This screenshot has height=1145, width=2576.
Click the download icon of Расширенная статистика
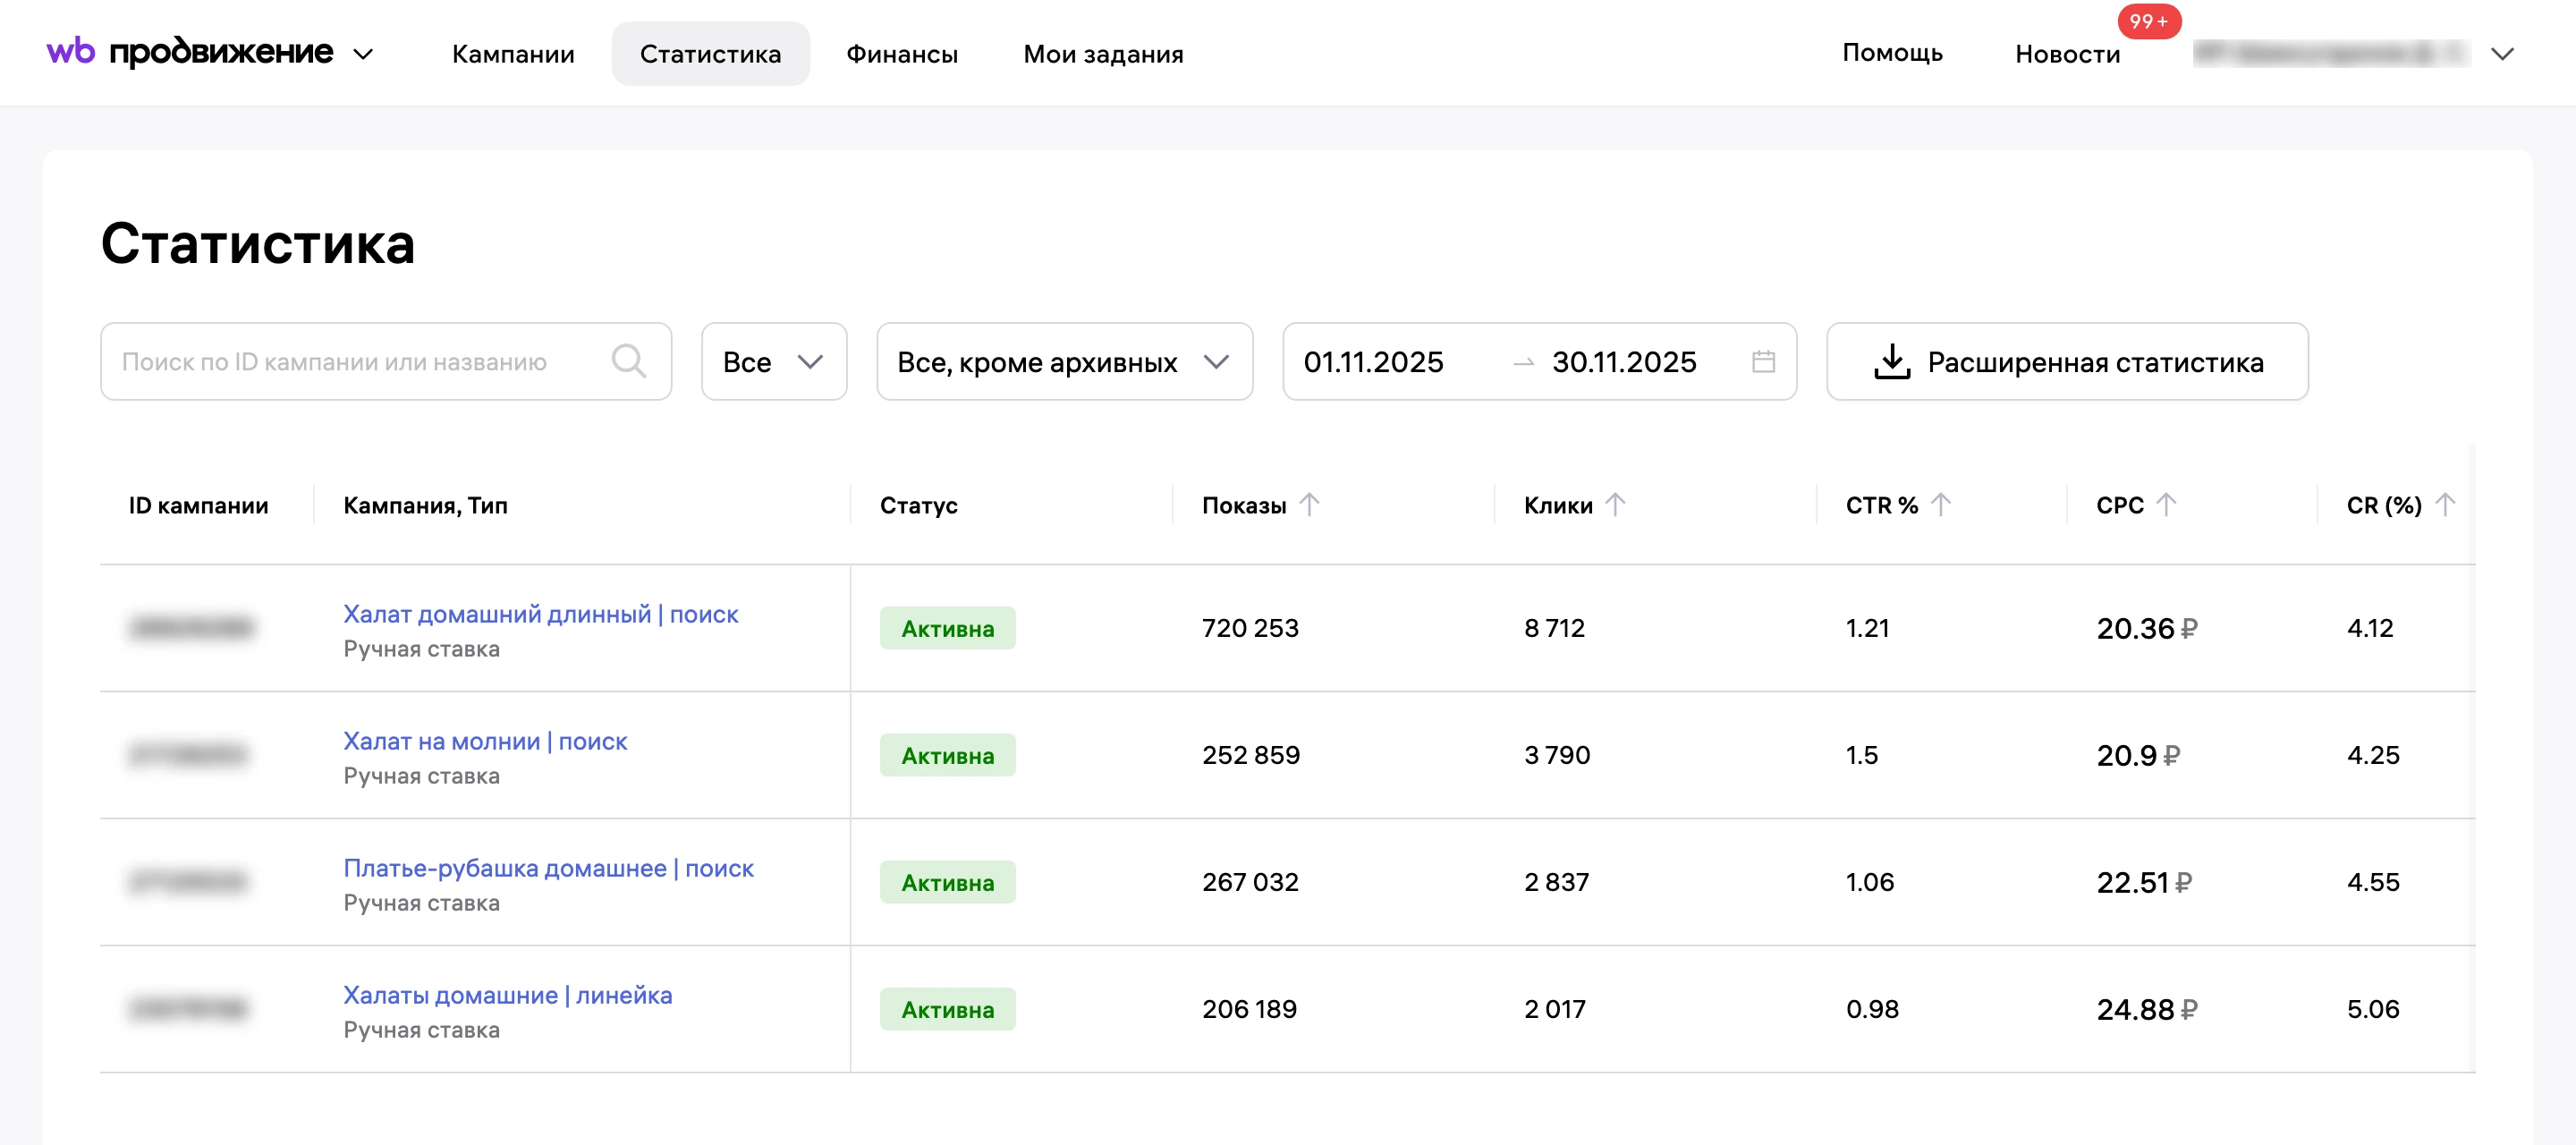[1891, 361]
